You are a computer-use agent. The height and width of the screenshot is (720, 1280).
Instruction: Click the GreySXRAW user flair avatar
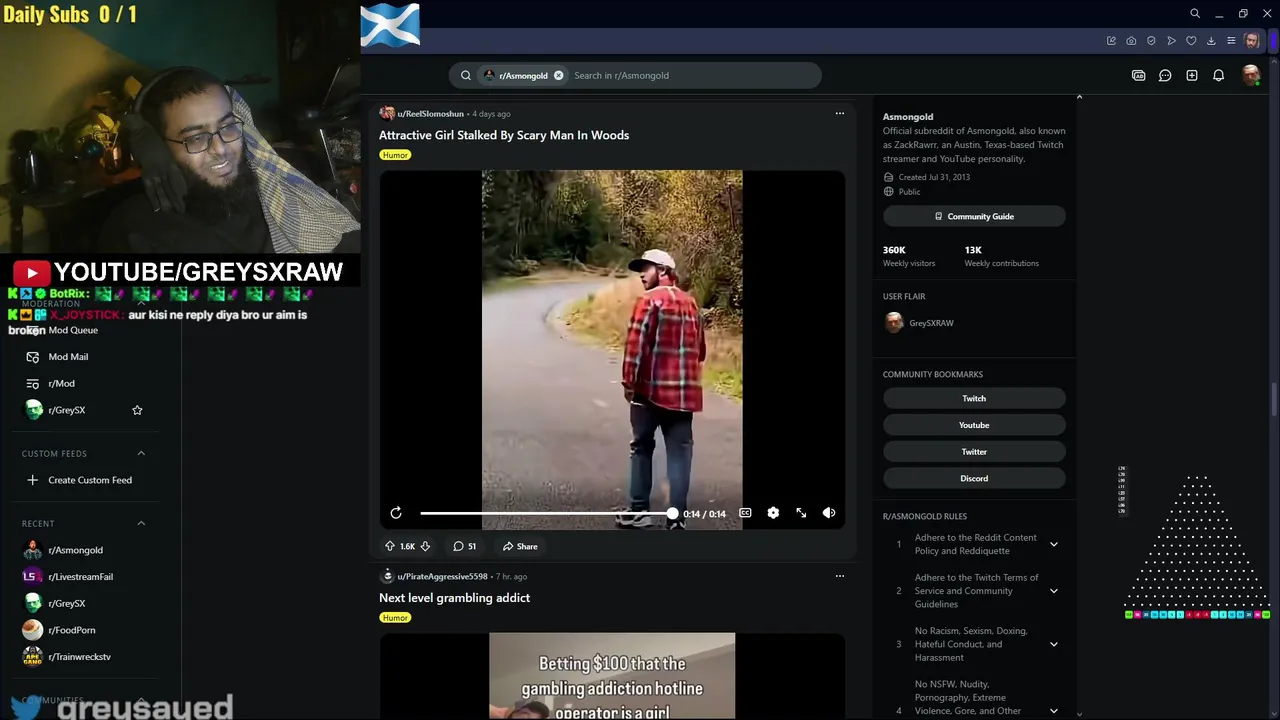pos(894,323)
